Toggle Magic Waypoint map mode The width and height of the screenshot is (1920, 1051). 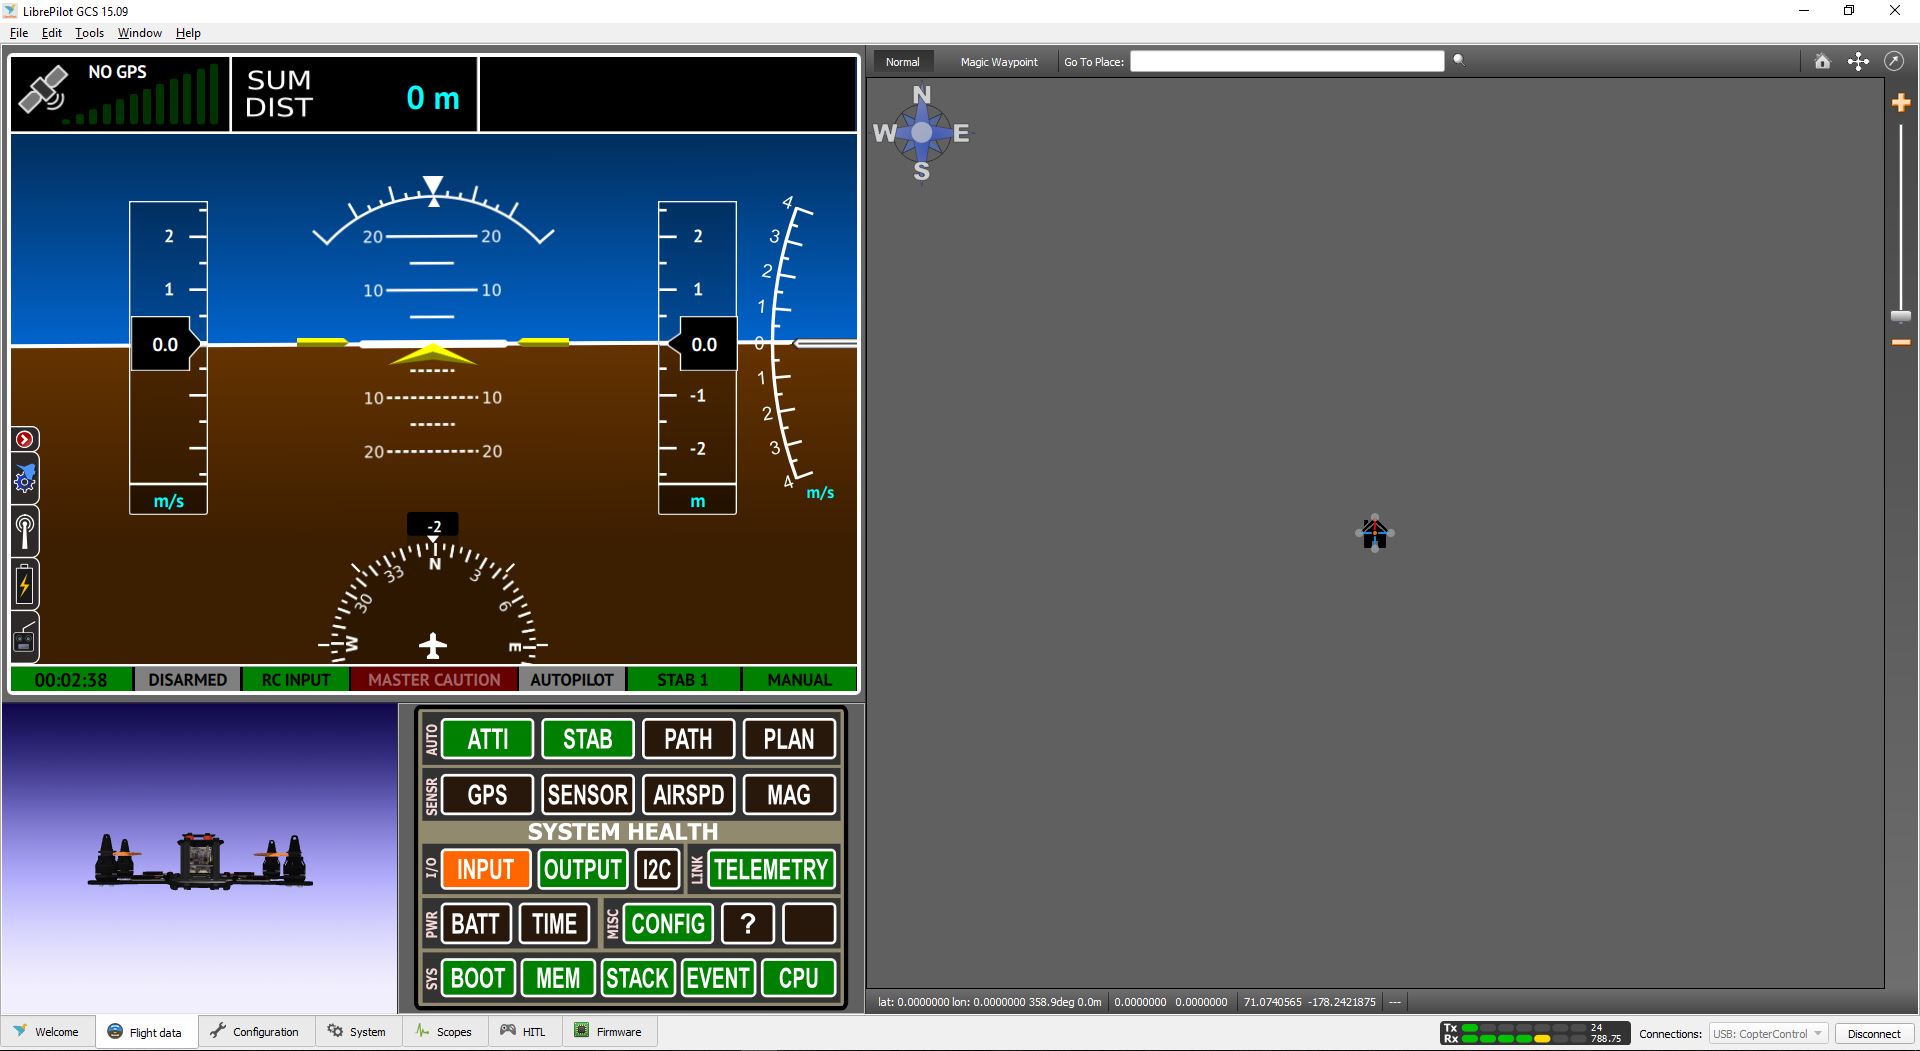(999, 62)
